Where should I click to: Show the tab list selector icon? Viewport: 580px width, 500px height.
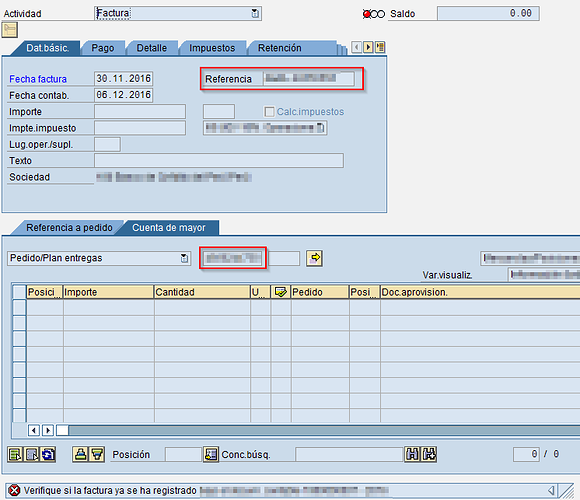click(380, 47)
